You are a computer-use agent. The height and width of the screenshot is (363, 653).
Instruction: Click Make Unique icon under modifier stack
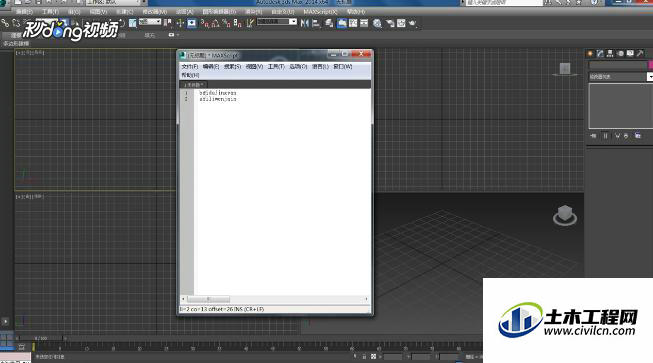coord(617,136)
